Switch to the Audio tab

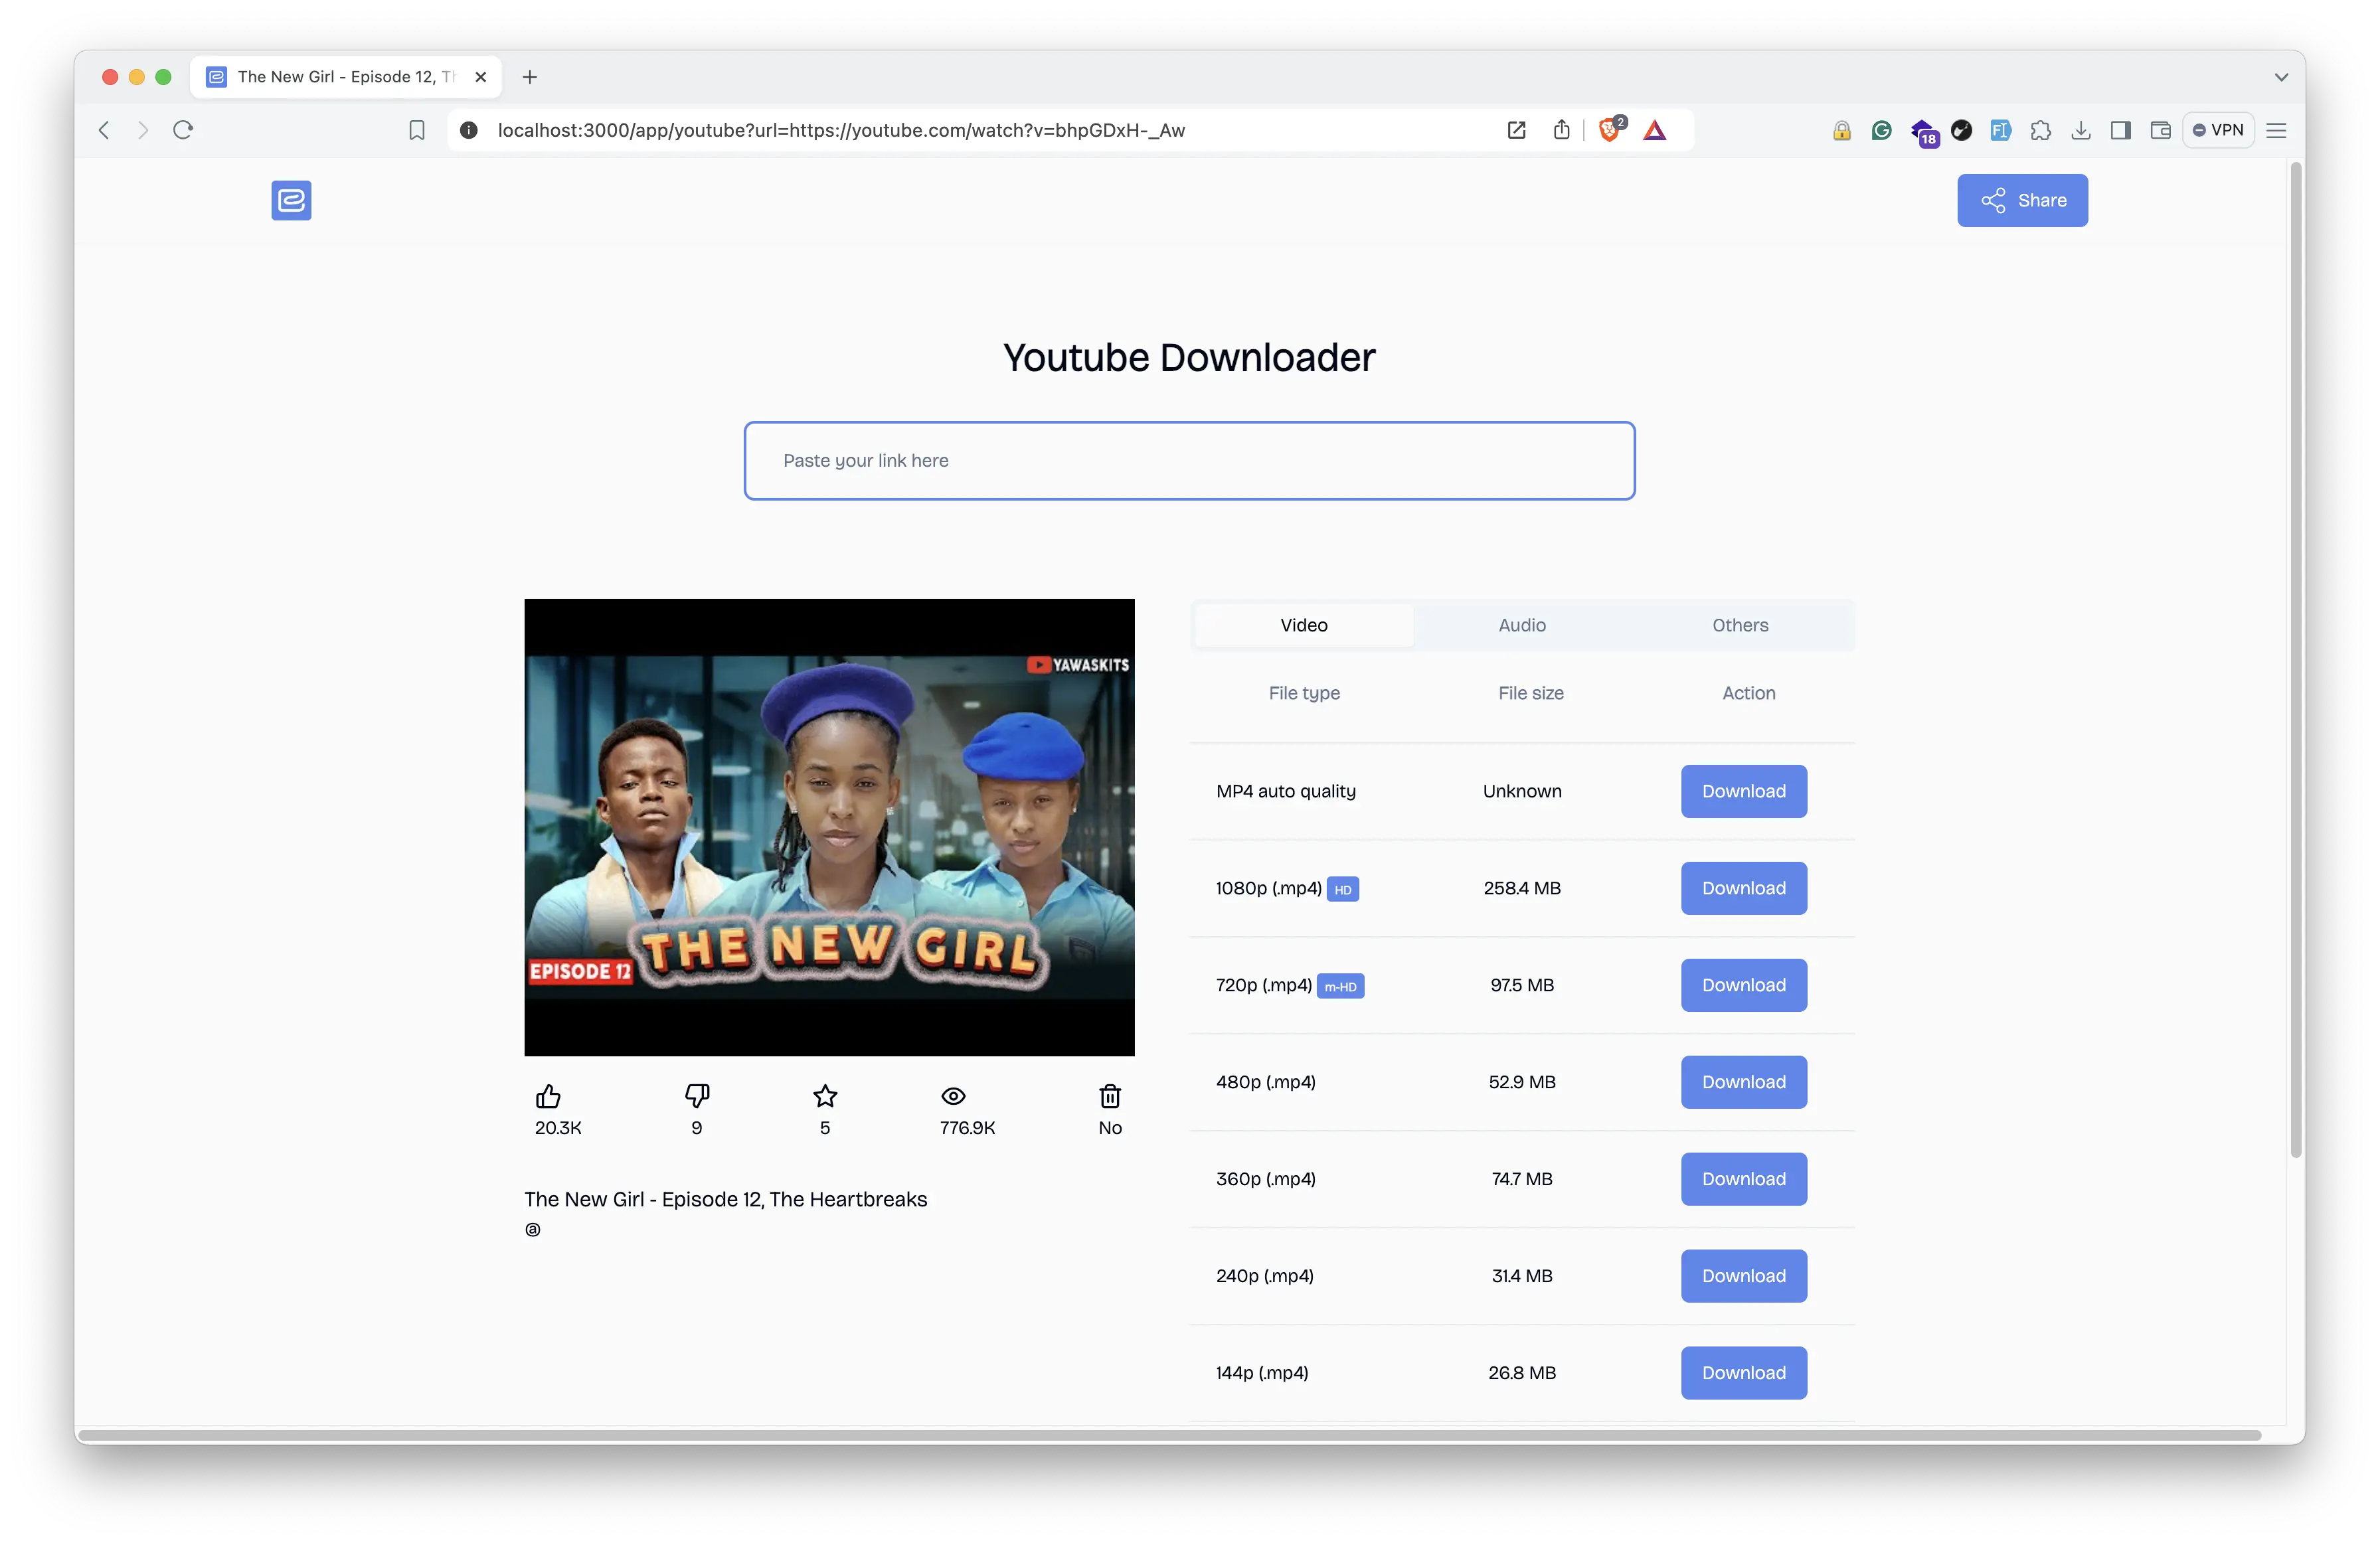1522,625
